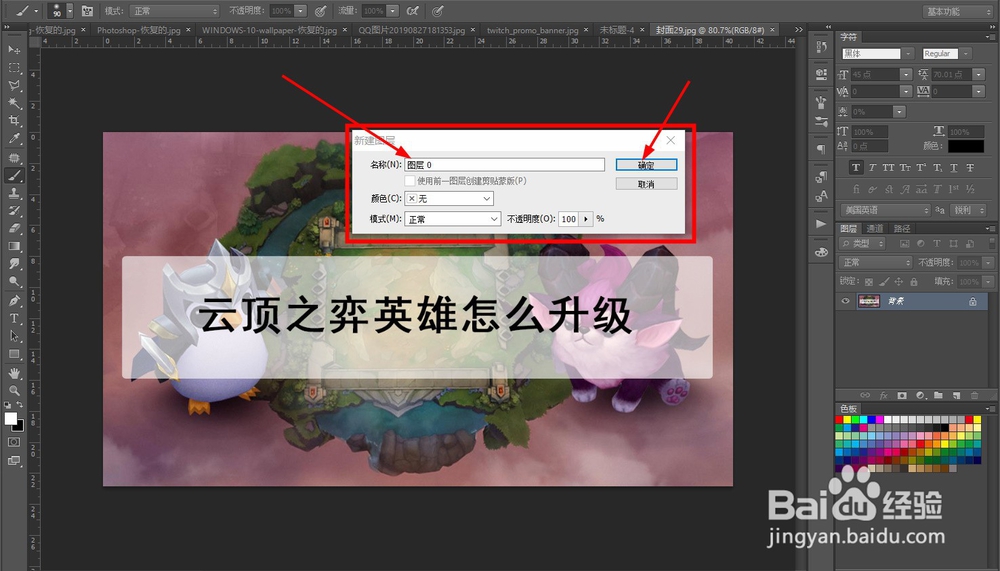The width and height of the screenshot is (1000, 571).
Task: Open the Brush Presets panel icon
Action: coord(821,121)
